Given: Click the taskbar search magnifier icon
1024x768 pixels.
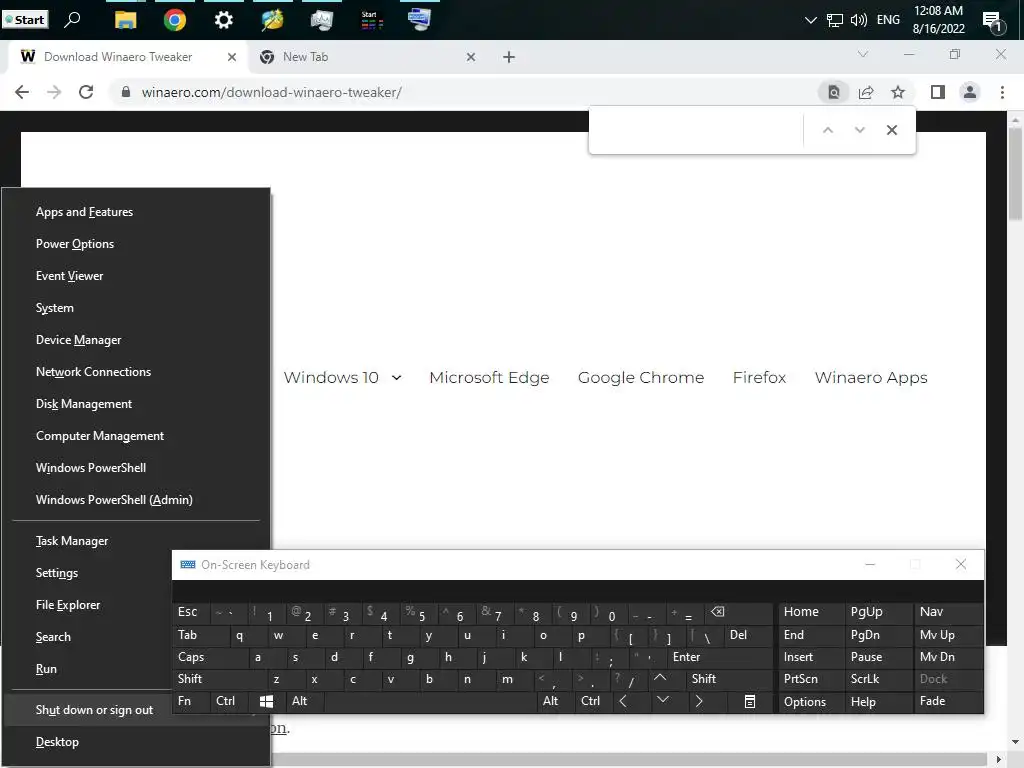Looking at the screenshot, I should tap(72, 20).
